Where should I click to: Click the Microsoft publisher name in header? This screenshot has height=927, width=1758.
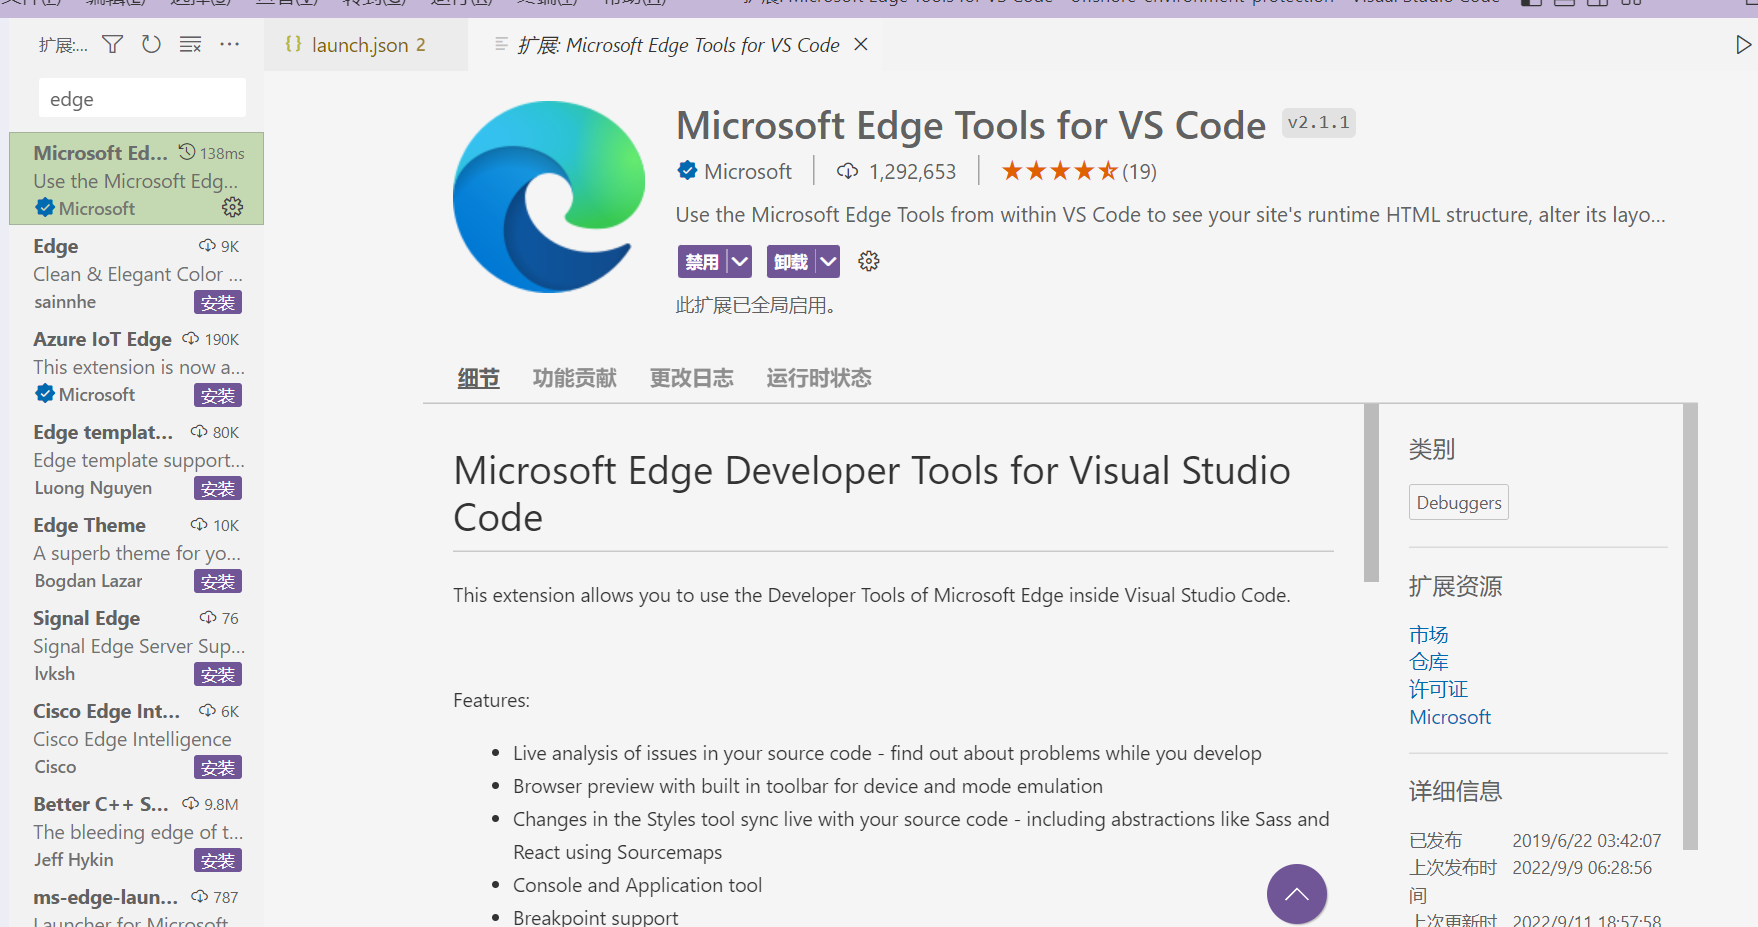tap(747, 171)
